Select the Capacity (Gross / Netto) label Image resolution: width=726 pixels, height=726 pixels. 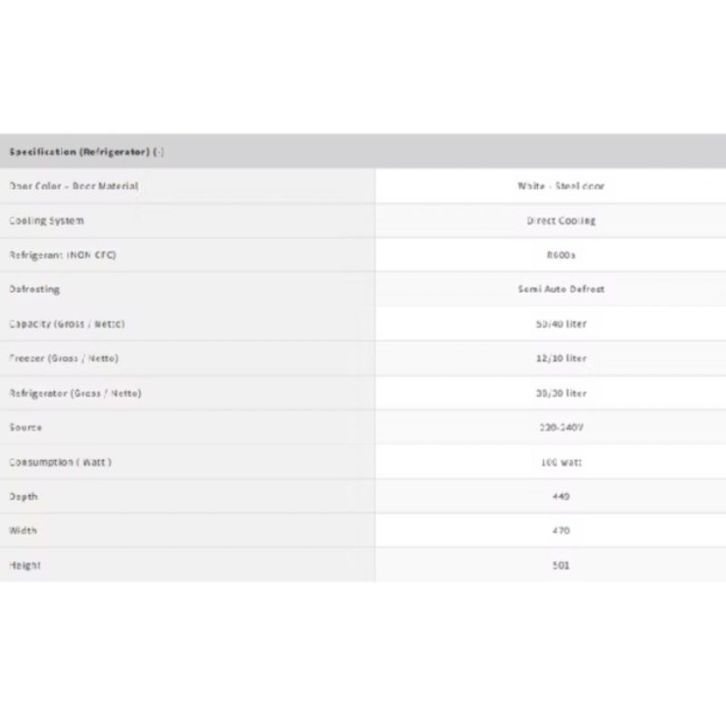tap(67, 324)
